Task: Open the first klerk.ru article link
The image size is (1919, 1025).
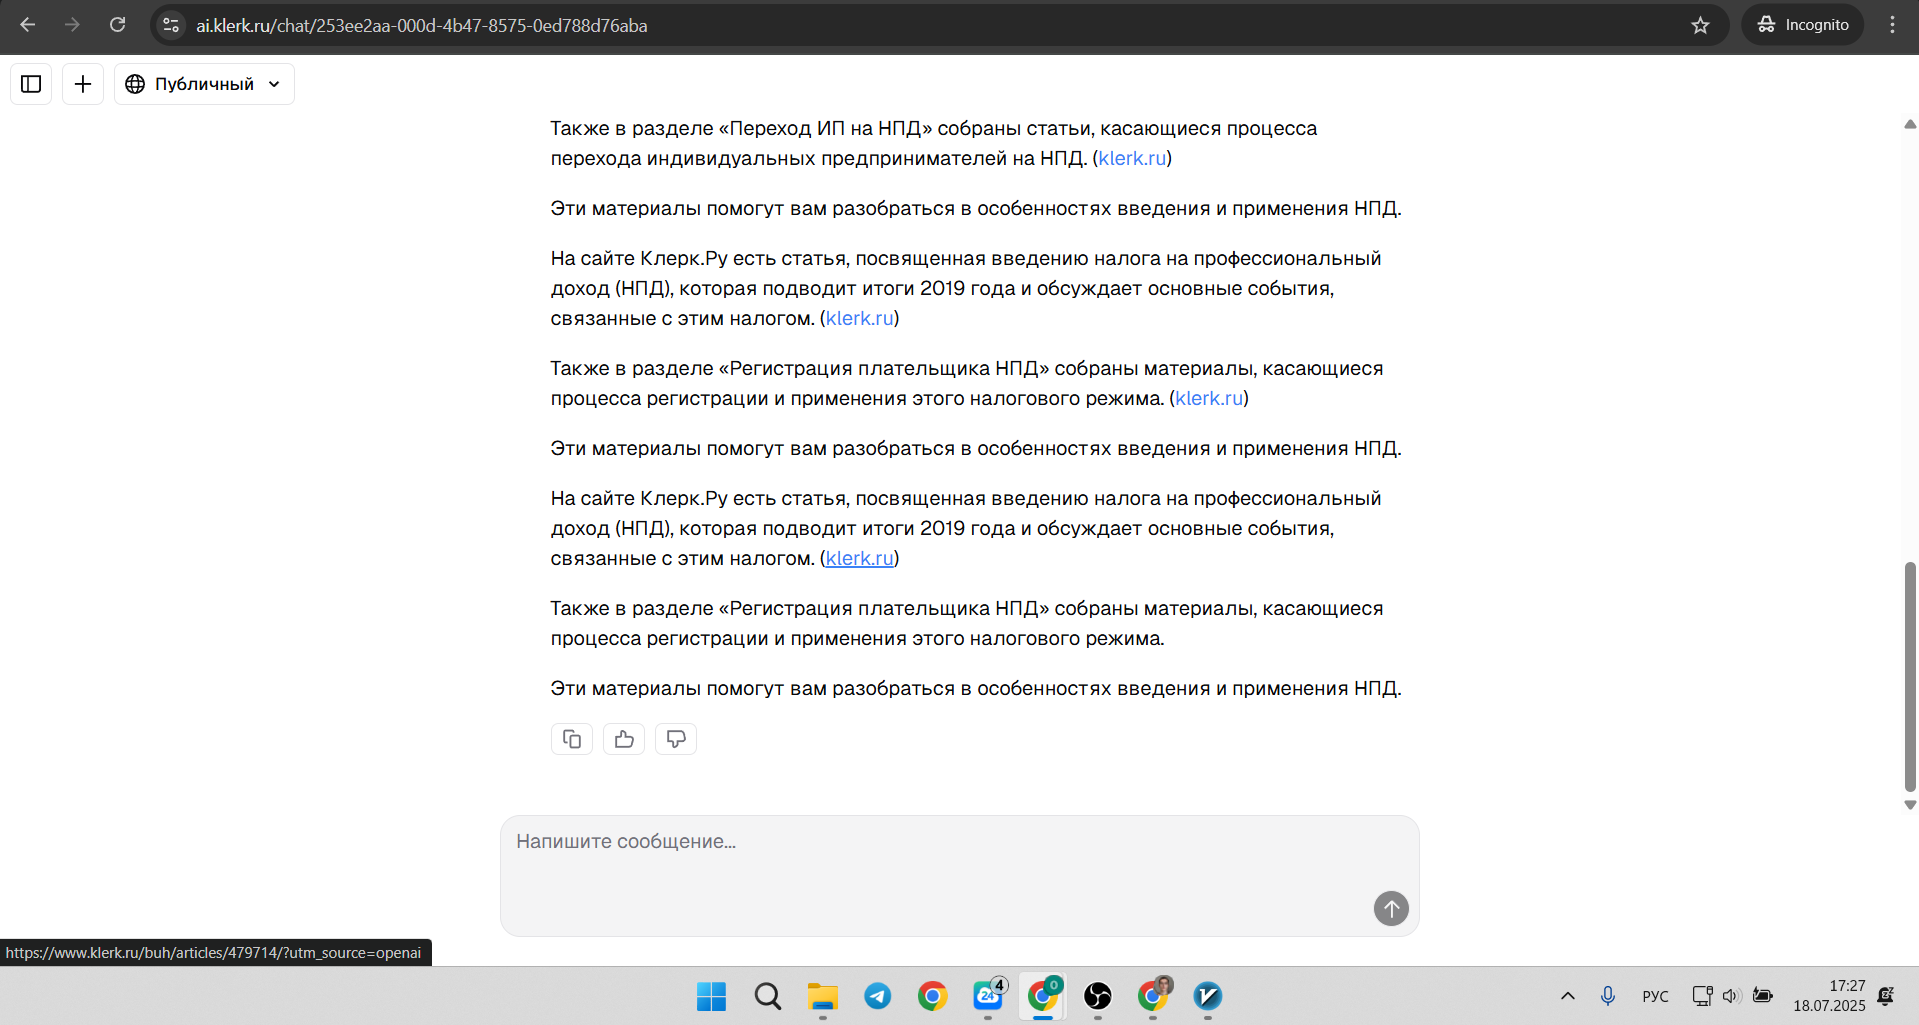Action: click(1130, 158)
